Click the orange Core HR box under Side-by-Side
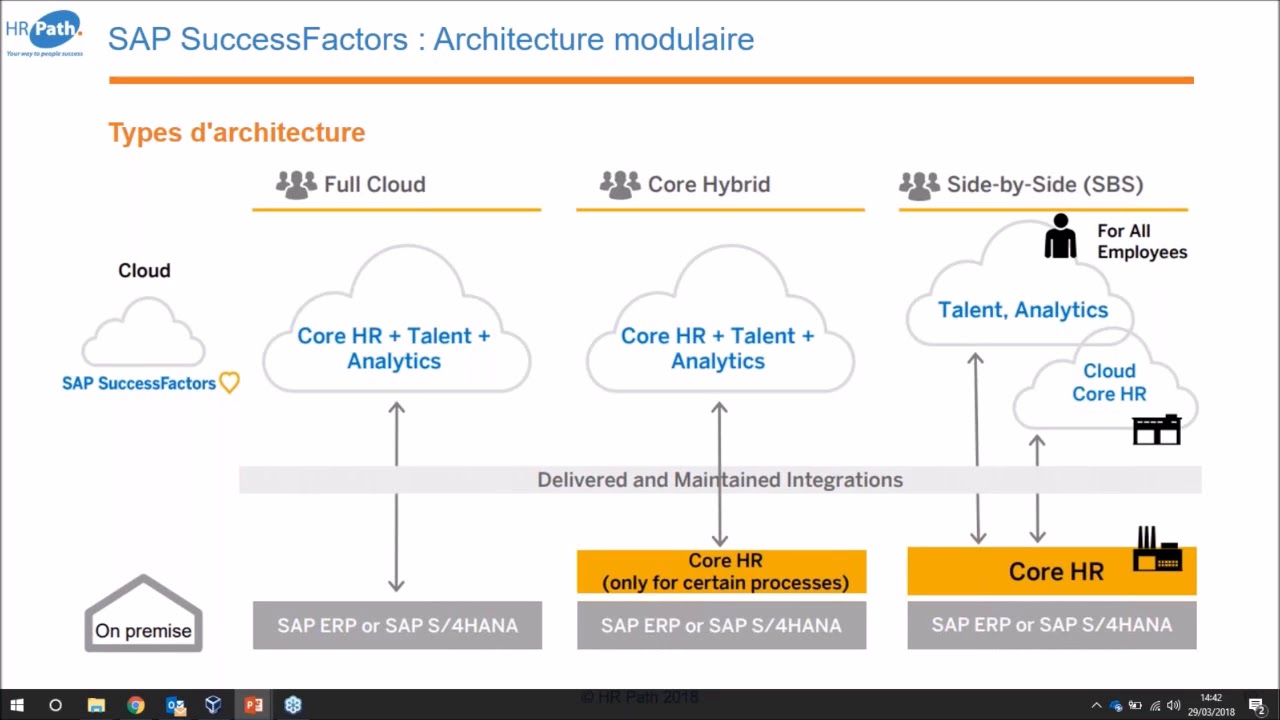The image size is (1280, 720). point(1052,571)
